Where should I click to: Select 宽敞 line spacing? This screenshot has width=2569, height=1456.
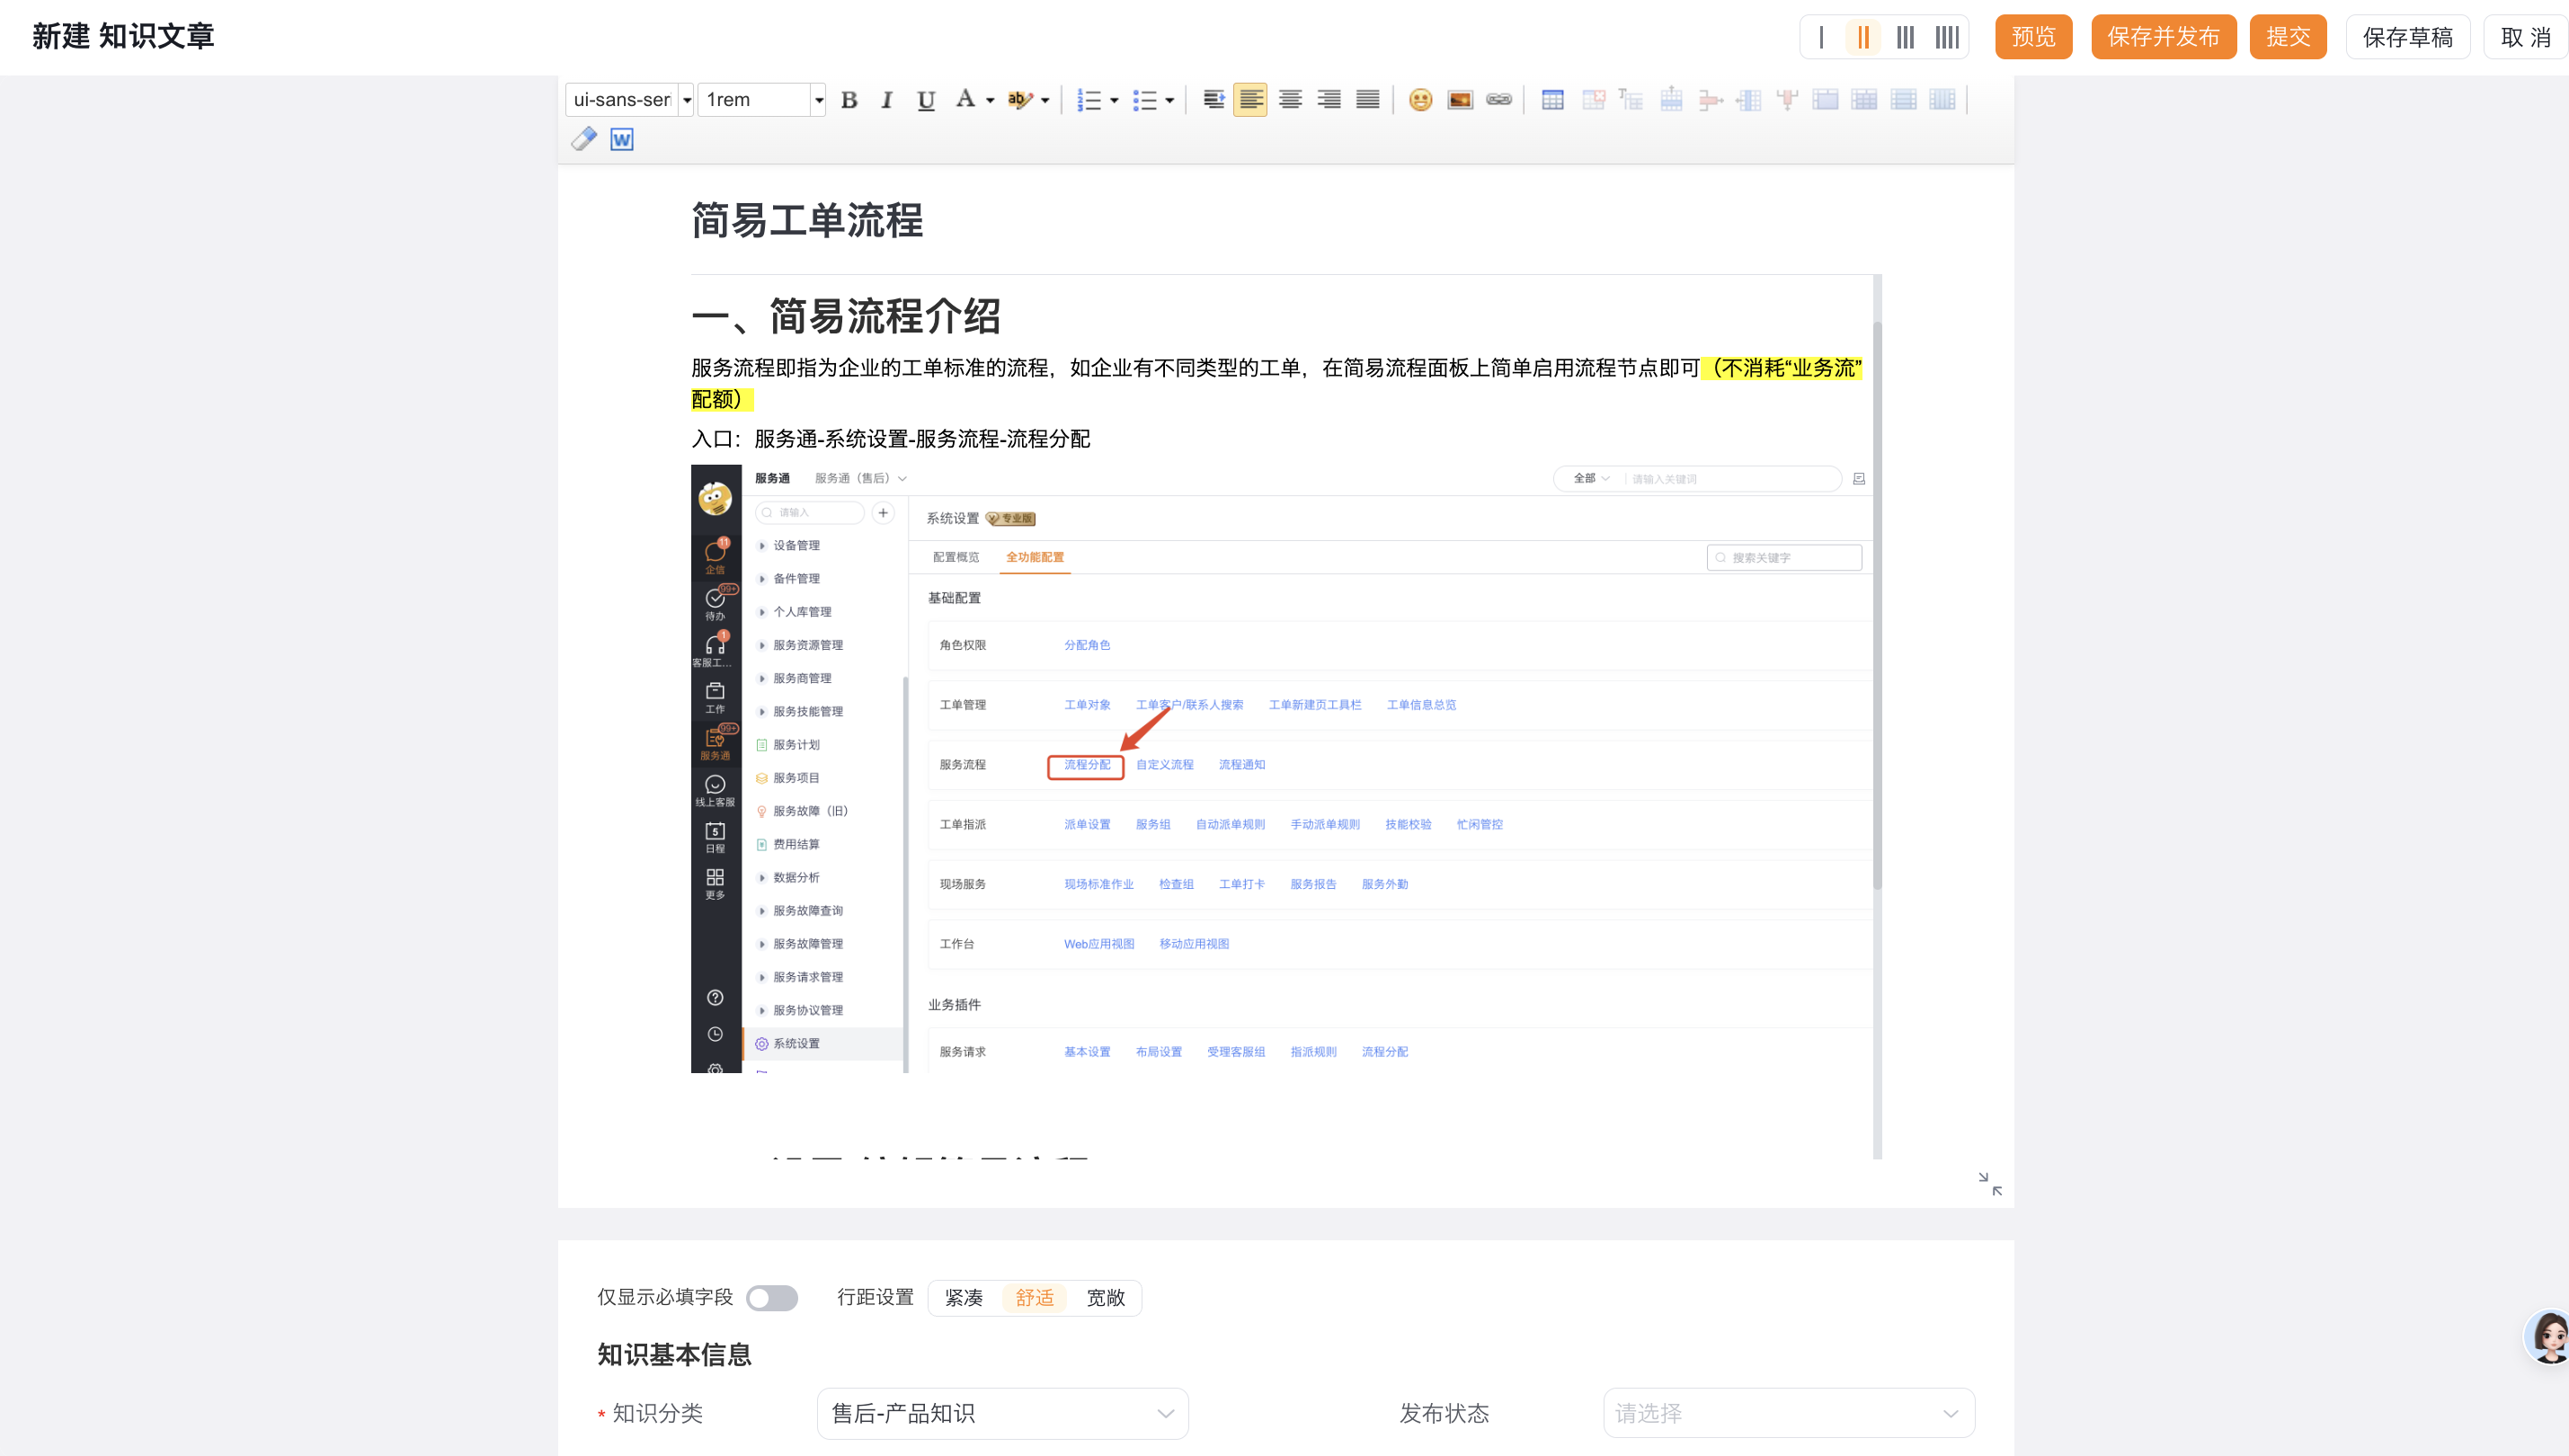point(1105,1298)
